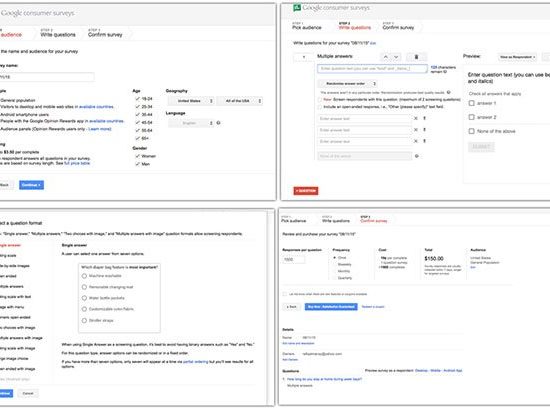The width and height of the screenshot is (550, 413).
Task: Delete the question with the trash icon
Action: tap(416, 57)
